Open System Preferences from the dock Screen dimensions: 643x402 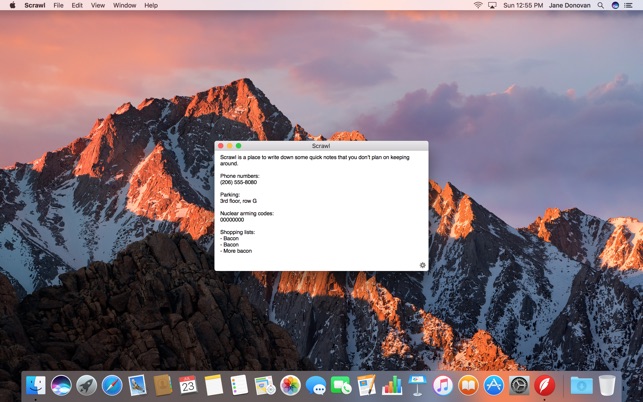(x=519, y=385)
